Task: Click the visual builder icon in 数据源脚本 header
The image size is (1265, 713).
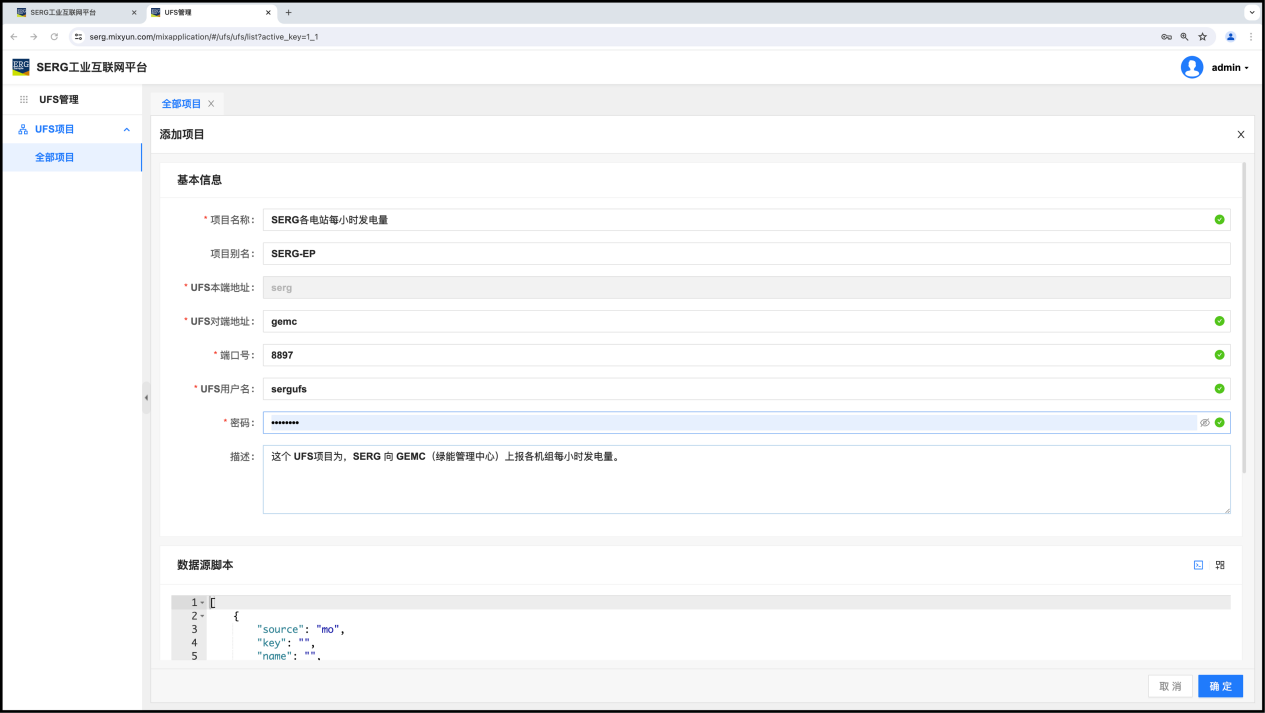Action: click(1220, 565)
